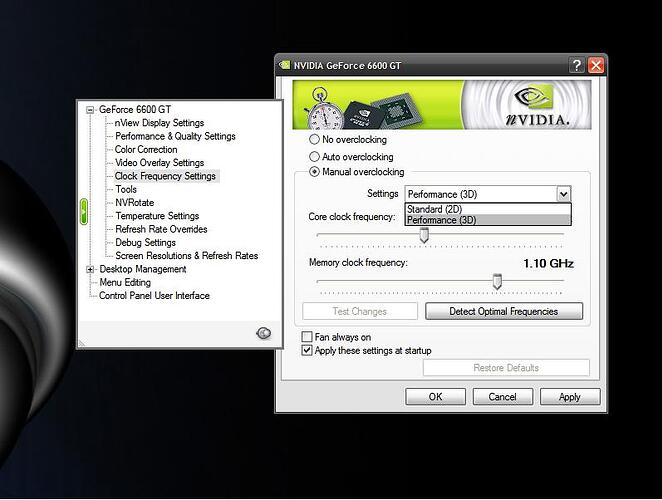Image resolution: width=662 pixels, height=500 pixels.
Task: Choose Manual overclocking radio button
Action: pyautogui.click(x=314, y=172)
